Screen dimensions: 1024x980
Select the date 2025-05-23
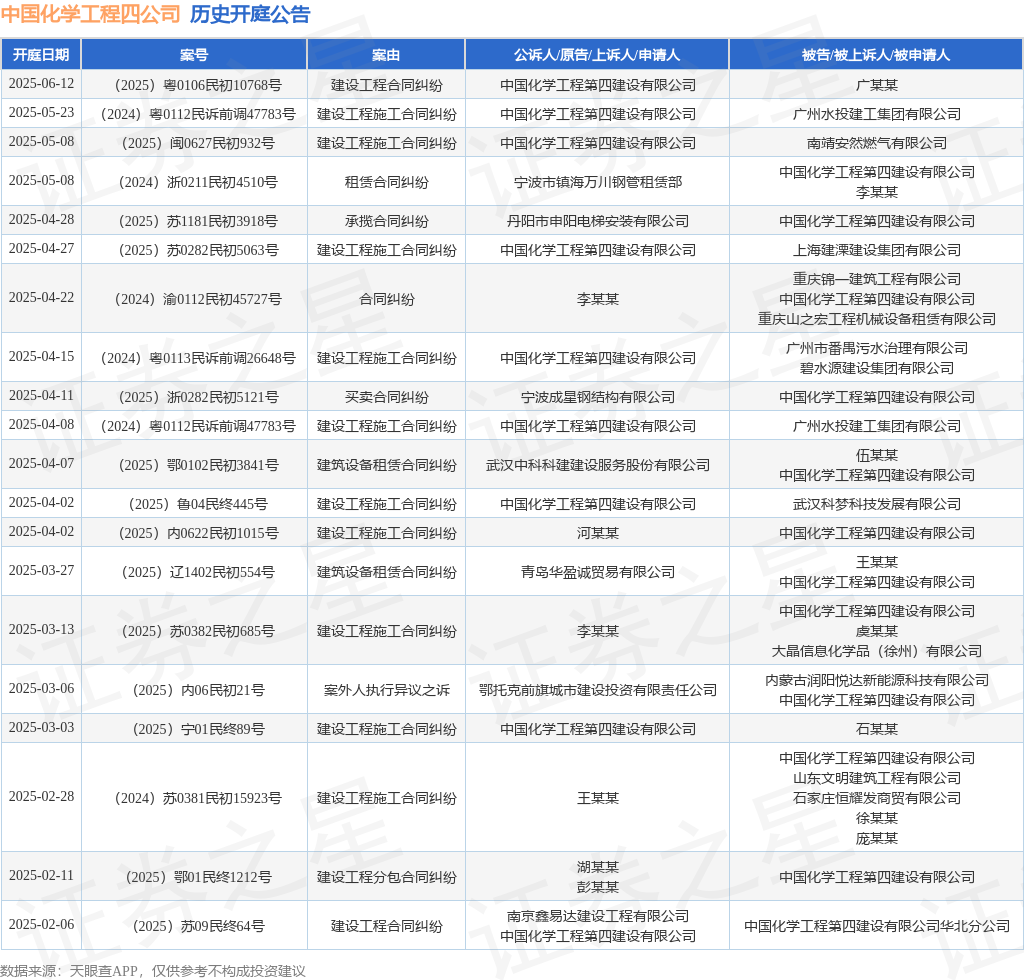coord(41,112)
